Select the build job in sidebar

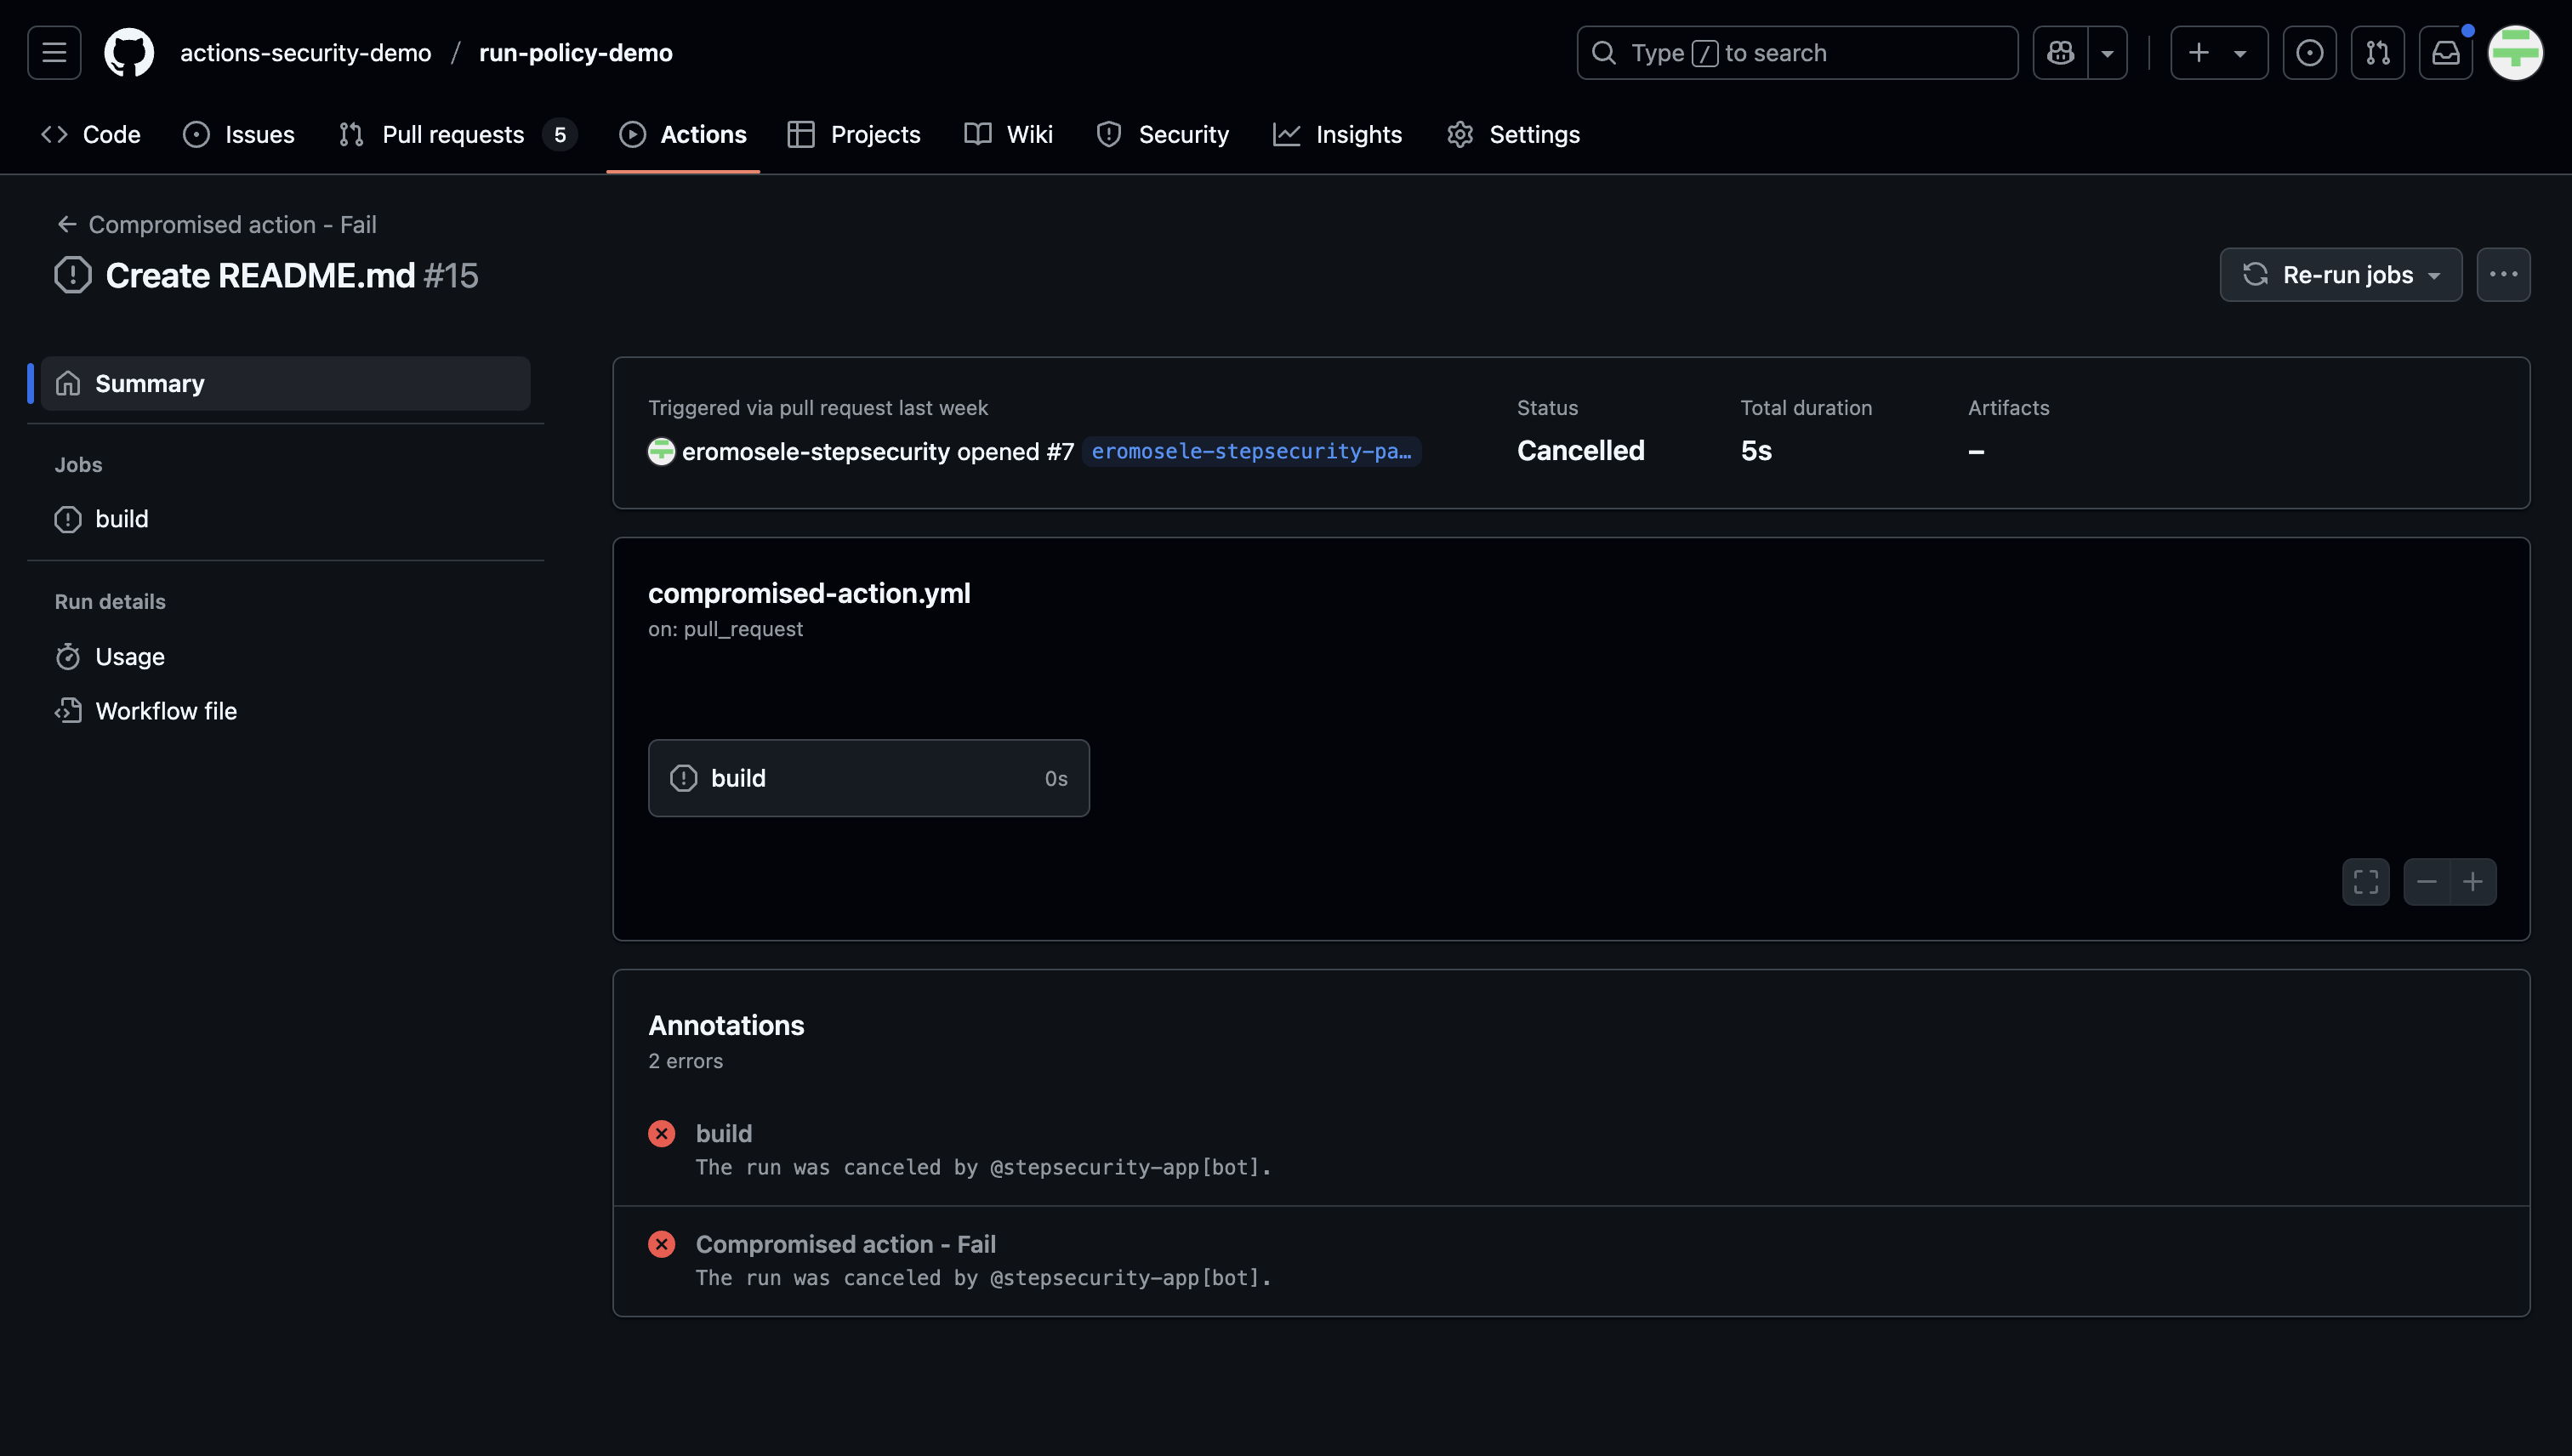click(121, 519)
